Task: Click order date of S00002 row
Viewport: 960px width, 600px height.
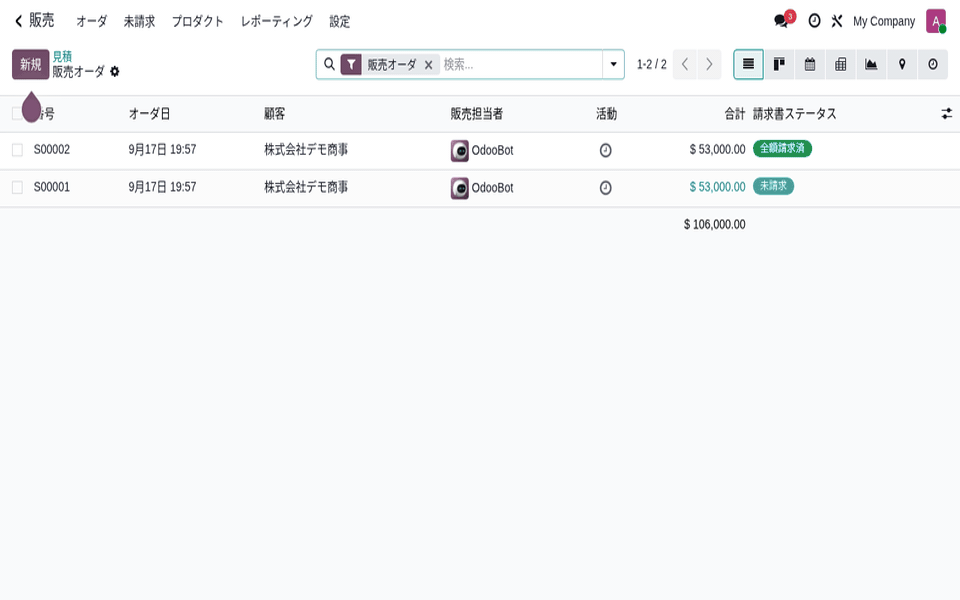Action: point(162,150)
